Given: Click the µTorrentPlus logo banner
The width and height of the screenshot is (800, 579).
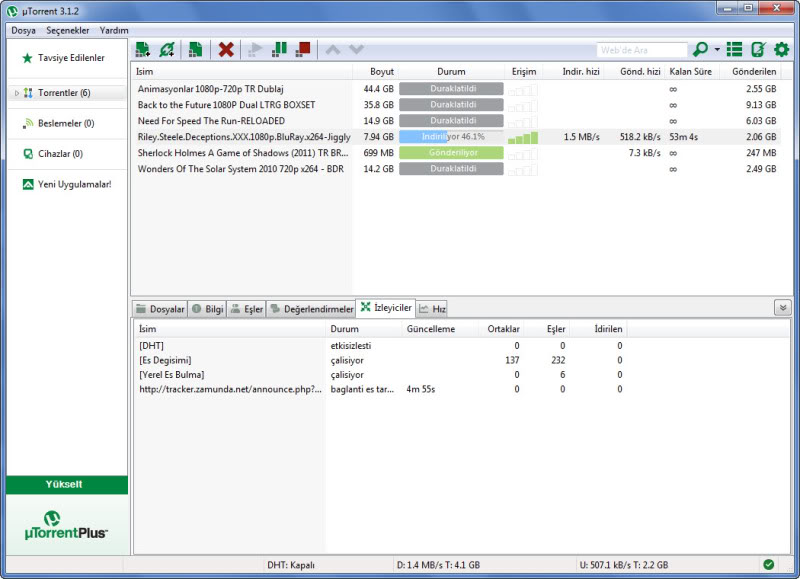Looking at the screenshot, I should coord(67,525).
